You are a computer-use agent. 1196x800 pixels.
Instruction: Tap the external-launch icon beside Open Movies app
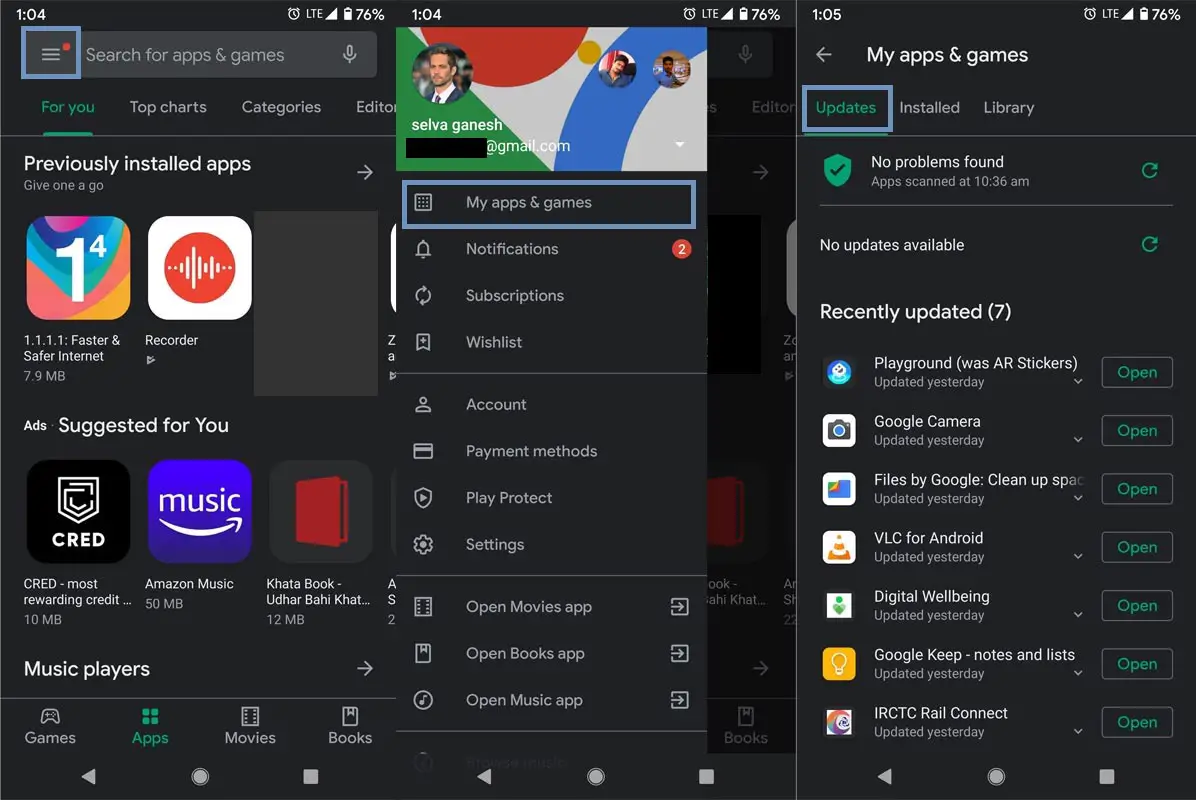(680, 606)
